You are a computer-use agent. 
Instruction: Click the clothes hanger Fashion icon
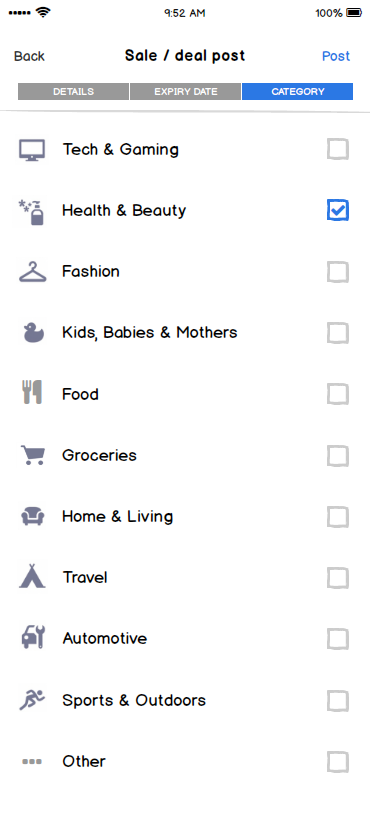click(32, 272)
